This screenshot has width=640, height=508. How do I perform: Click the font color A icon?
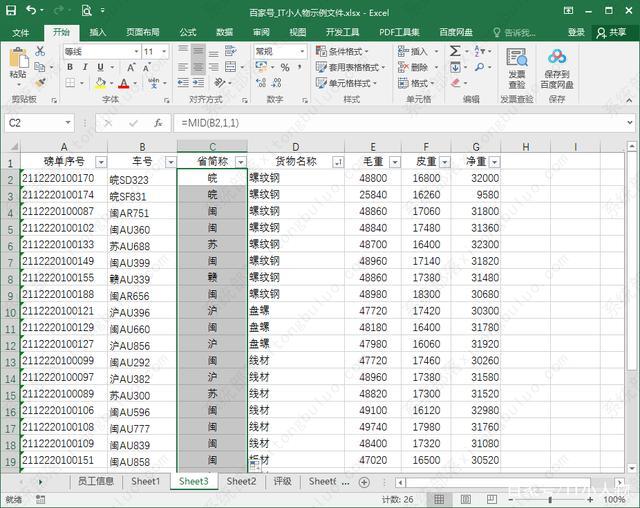pos(123,84)
